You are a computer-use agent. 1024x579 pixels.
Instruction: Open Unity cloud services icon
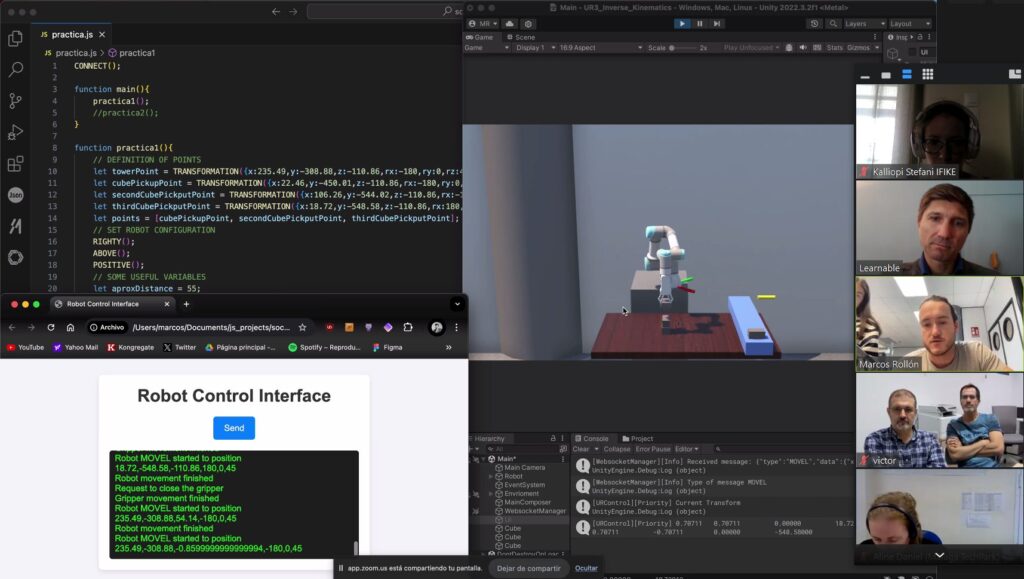click(x=510, y=23)
